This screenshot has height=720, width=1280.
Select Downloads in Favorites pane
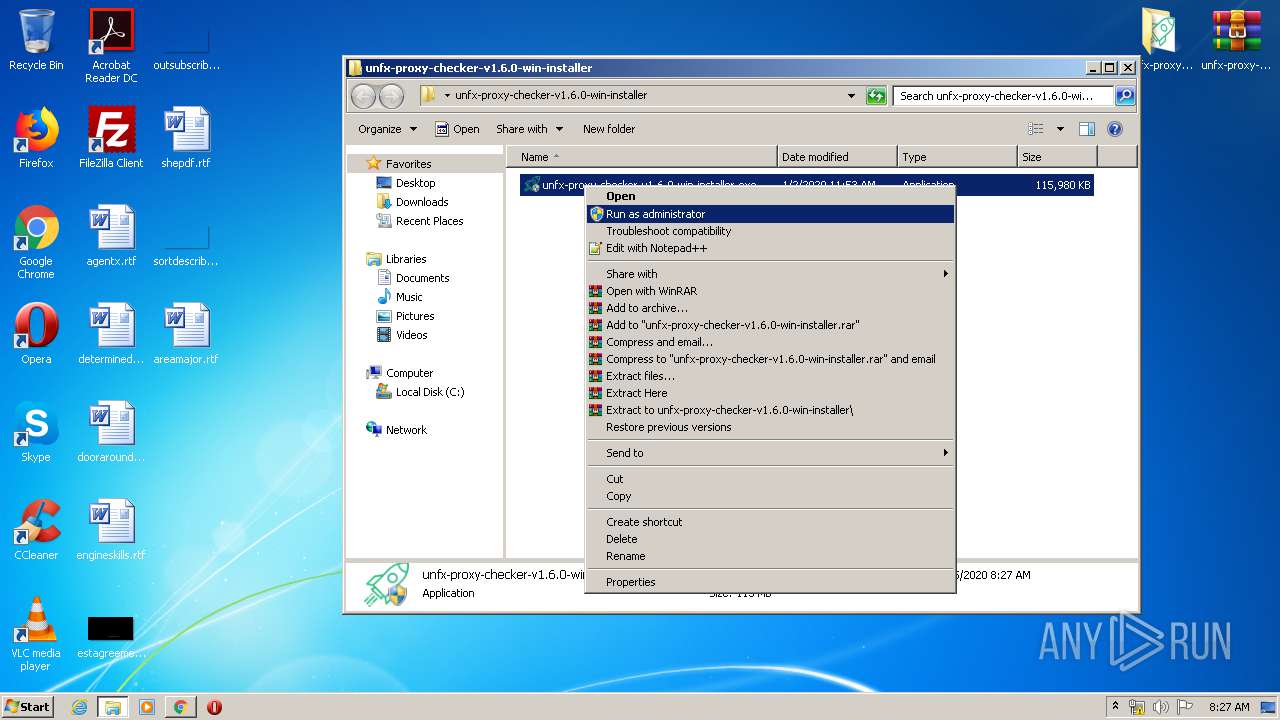point(421,202)
